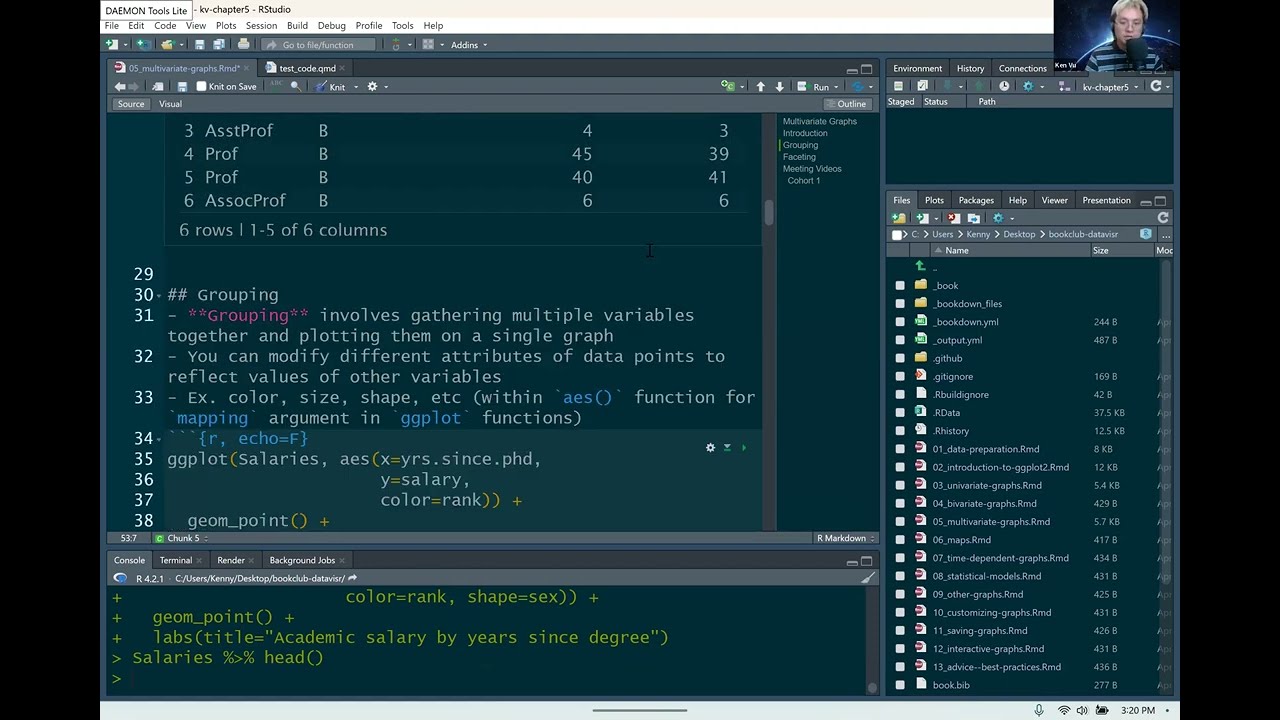Click the Git Commit icon
Viewport: 1280px width, 720px height.
pos(922,86)
